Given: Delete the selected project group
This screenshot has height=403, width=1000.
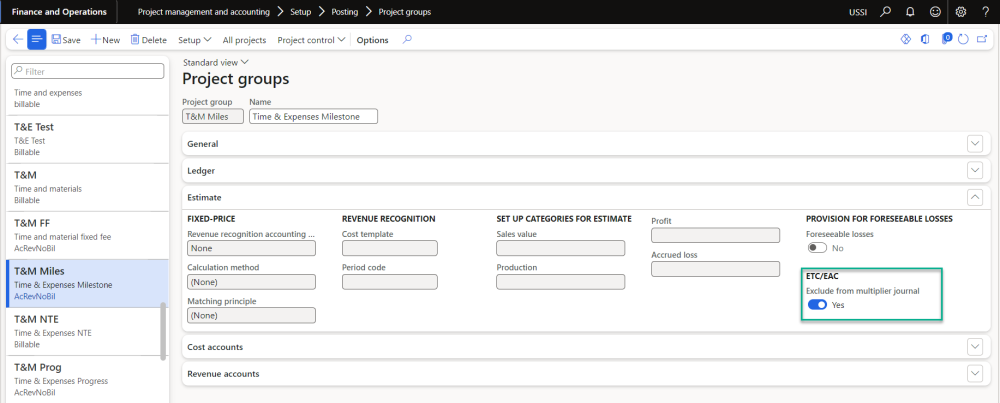Looking at the screenshot, I should 149,40.
